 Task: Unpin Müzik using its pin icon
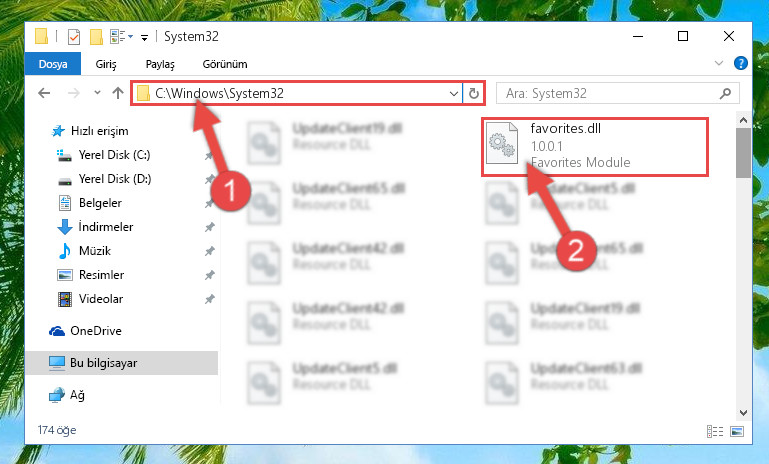(209, 251)
